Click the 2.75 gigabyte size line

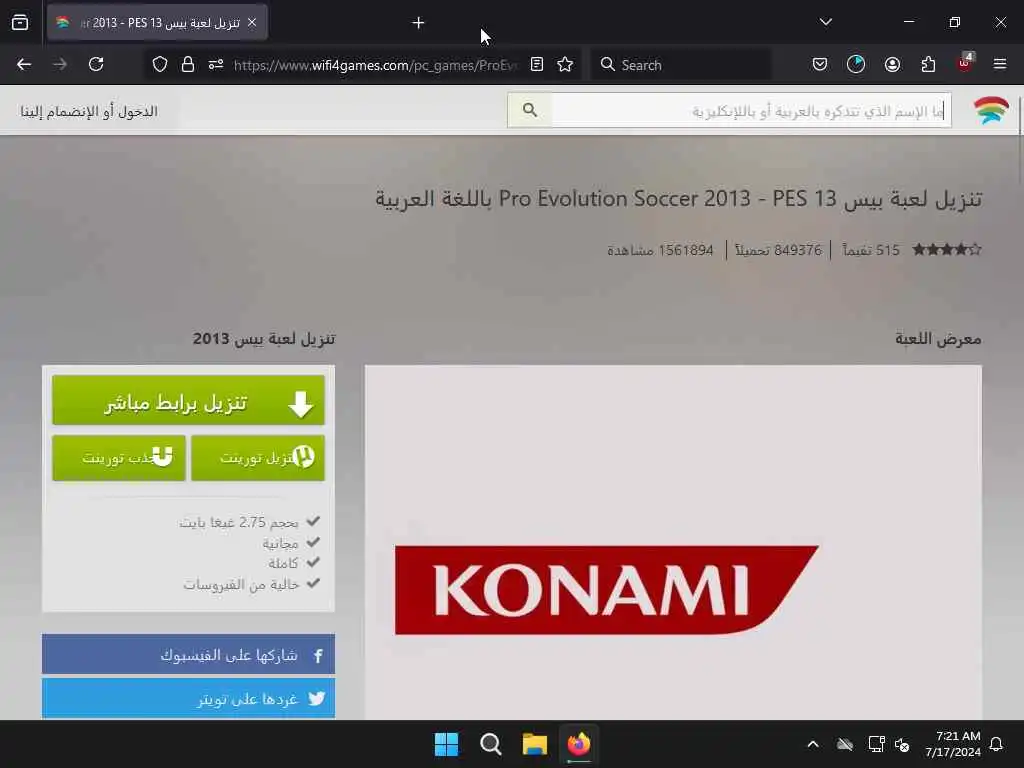pyautogui.click(x=249, y=522)
